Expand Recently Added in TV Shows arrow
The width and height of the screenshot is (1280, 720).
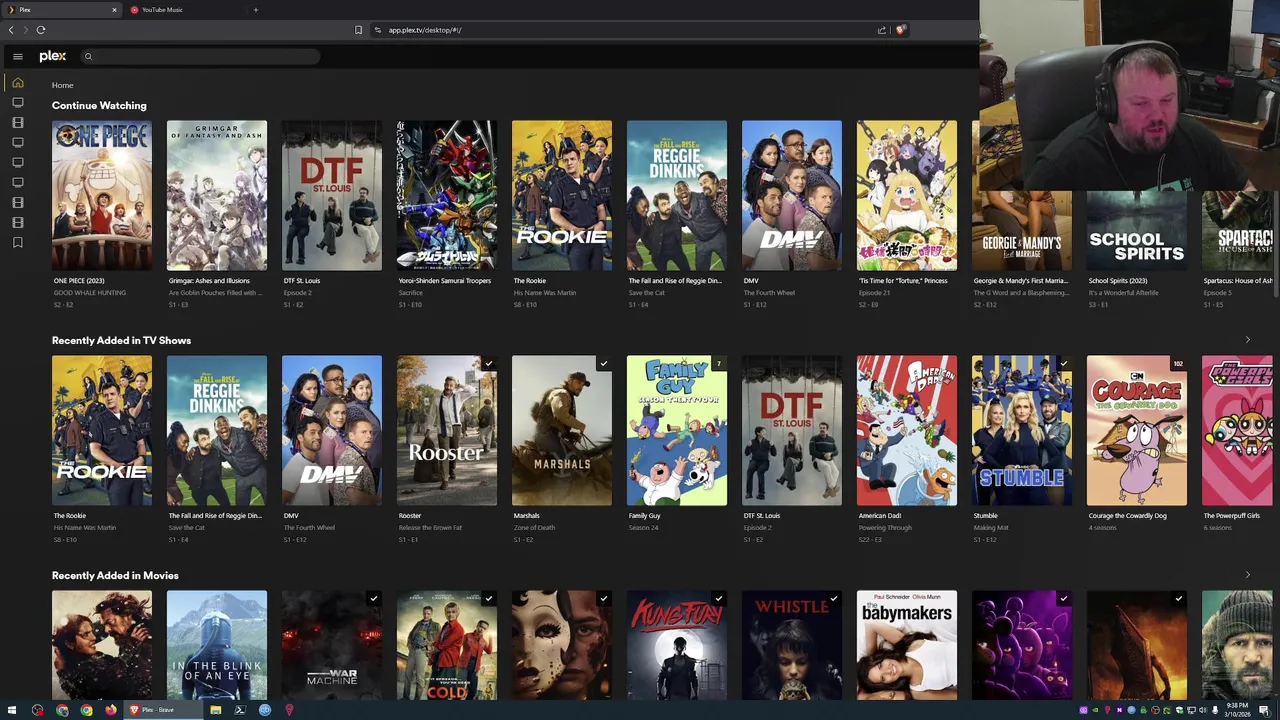[x=1247, y=340]
